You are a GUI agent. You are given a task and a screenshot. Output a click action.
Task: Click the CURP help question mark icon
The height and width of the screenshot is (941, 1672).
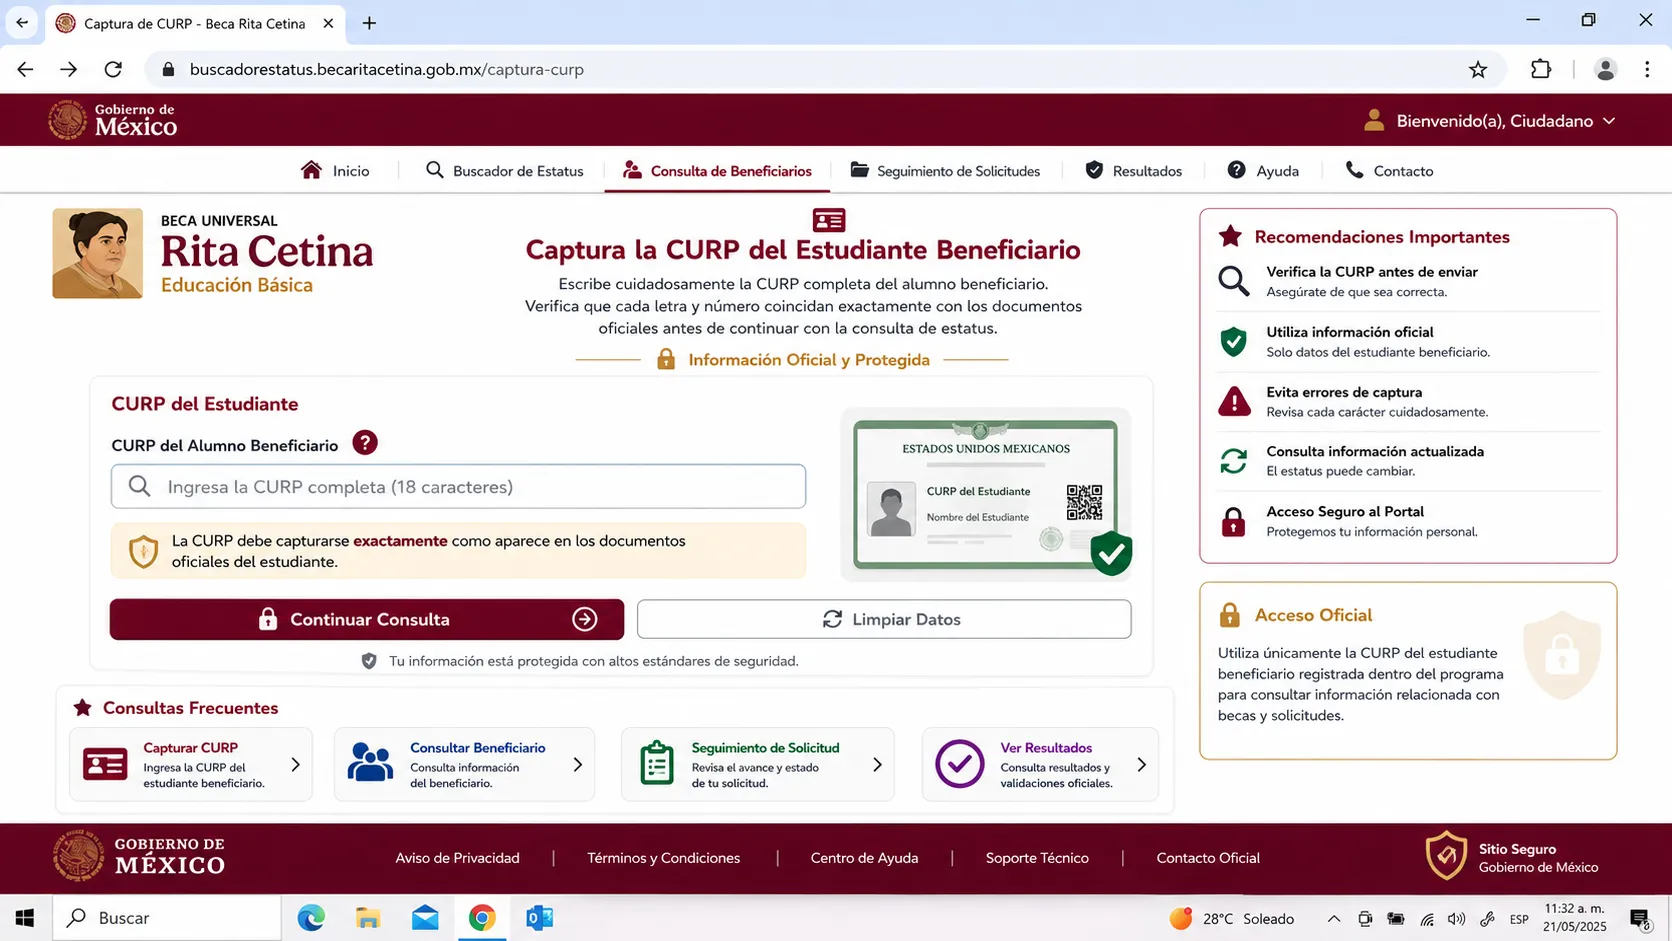click(365, 443)
